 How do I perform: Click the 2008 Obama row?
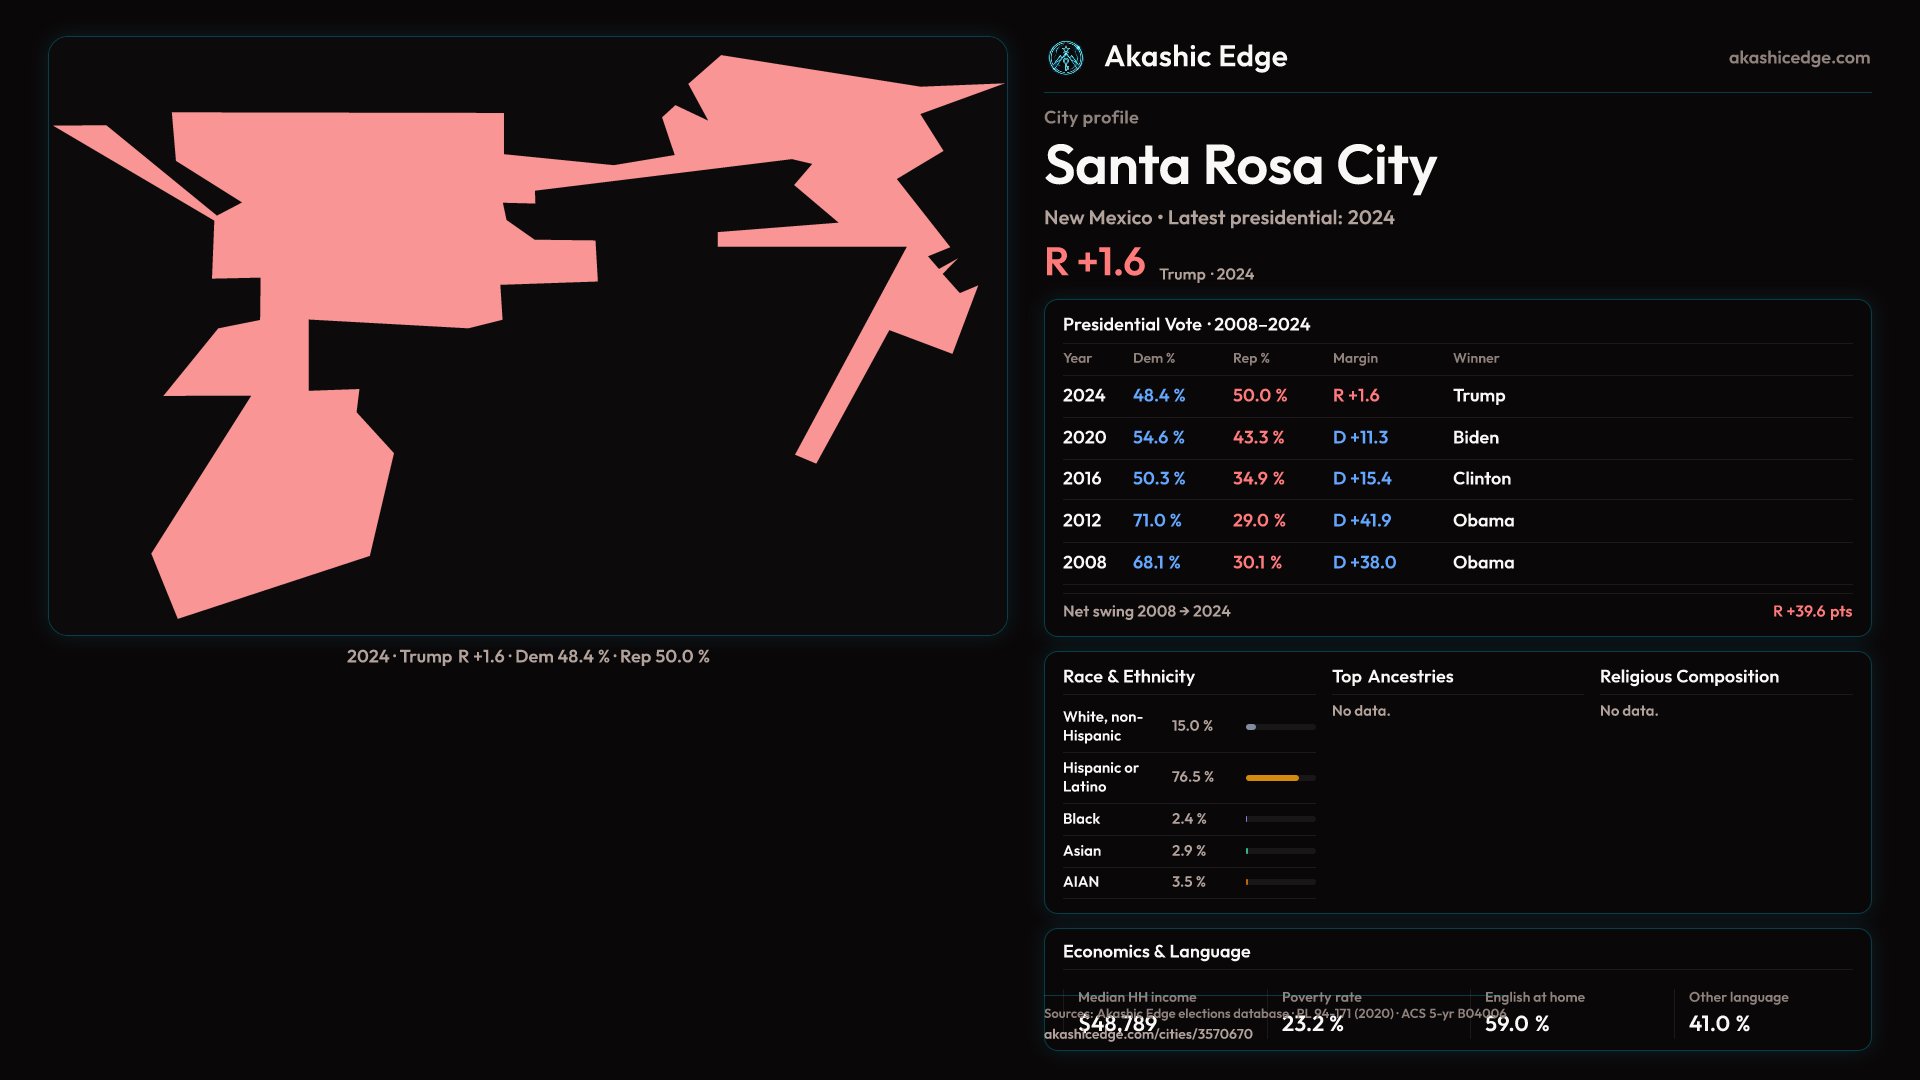[1456, 563]
